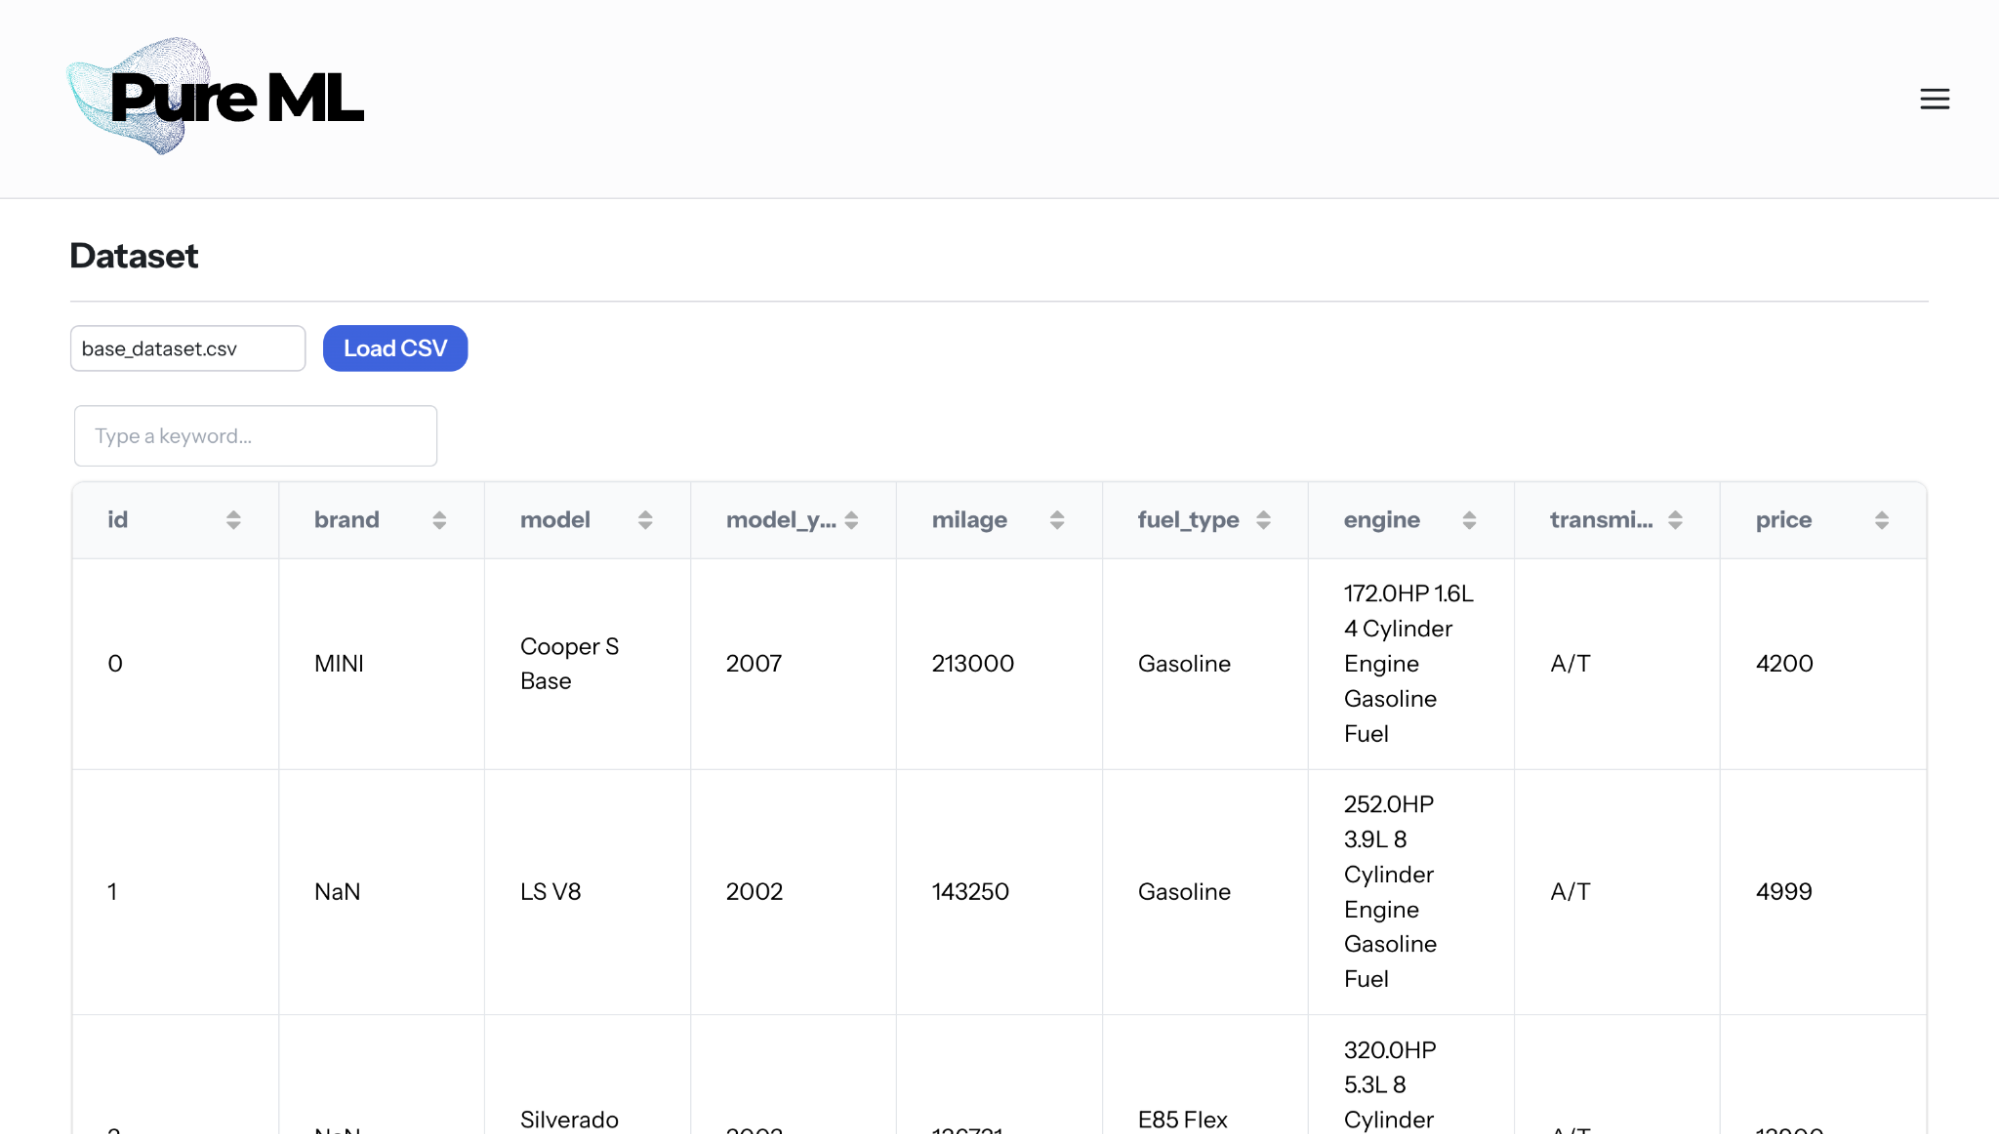Click the Dataset heading
The image size is (1999, 1135).
pos(134,256)
